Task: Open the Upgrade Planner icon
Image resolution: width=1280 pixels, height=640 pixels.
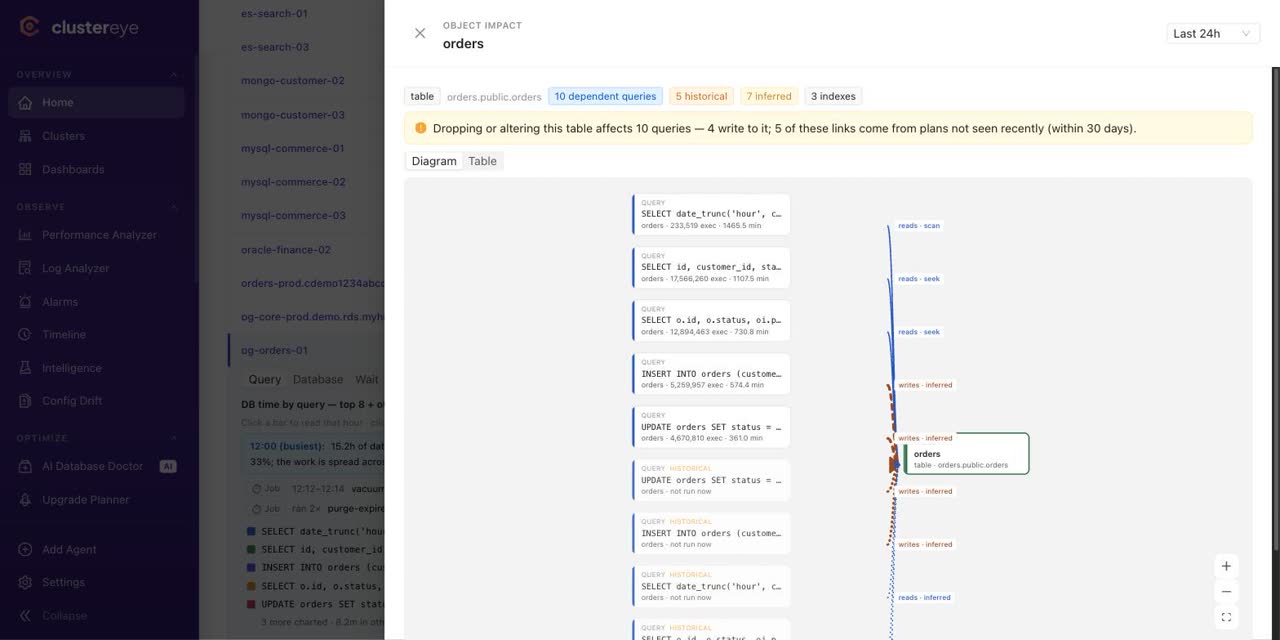Action: (x=25, y=499)
